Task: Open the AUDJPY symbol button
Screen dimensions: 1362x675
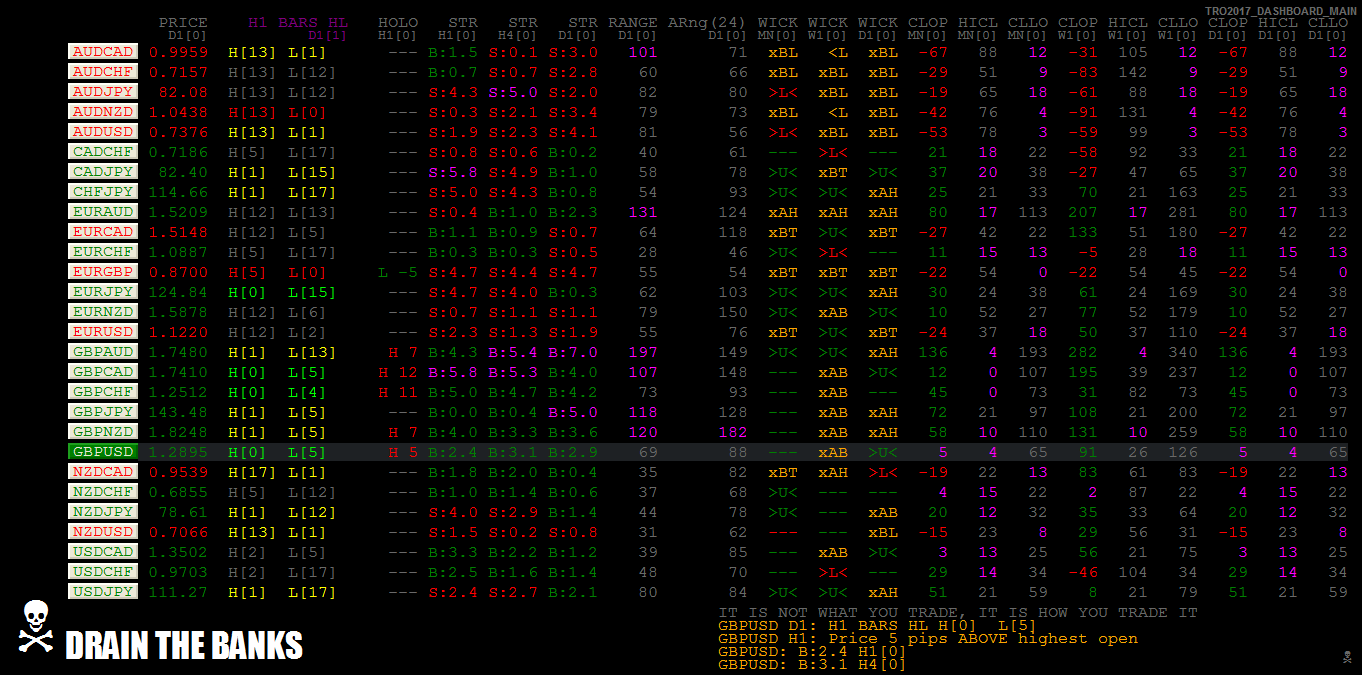Action: (103, 91)
